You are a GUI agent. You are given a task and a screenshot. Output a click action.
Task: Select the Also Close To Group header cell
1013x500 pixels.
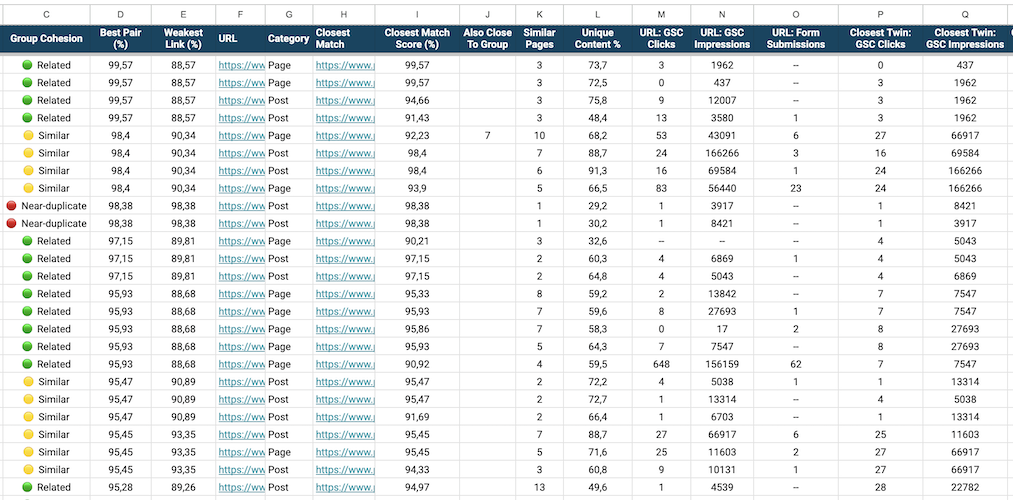click(x=487, y=39)
